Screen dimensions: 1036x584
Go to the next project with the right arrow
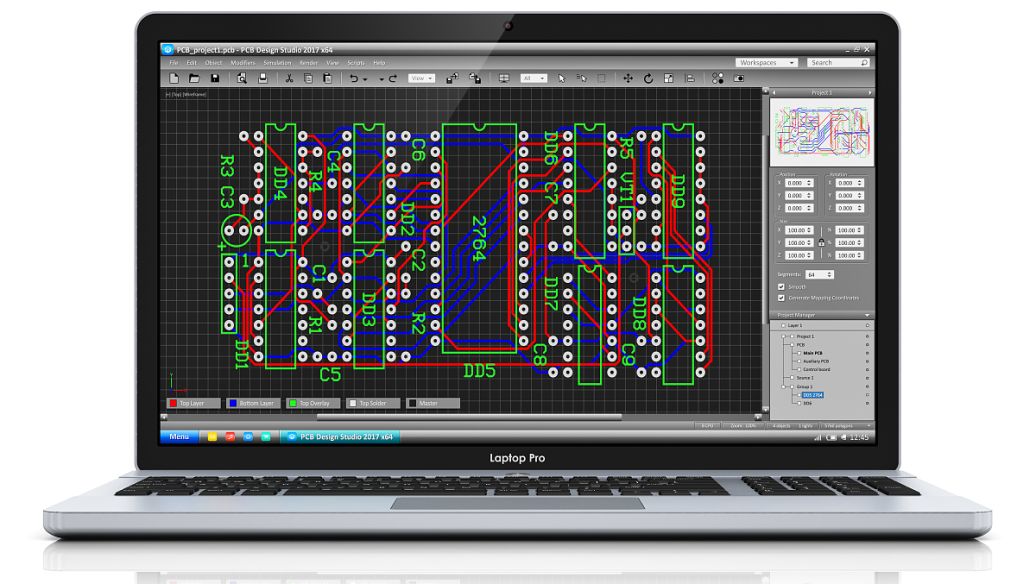click(870, 93)
